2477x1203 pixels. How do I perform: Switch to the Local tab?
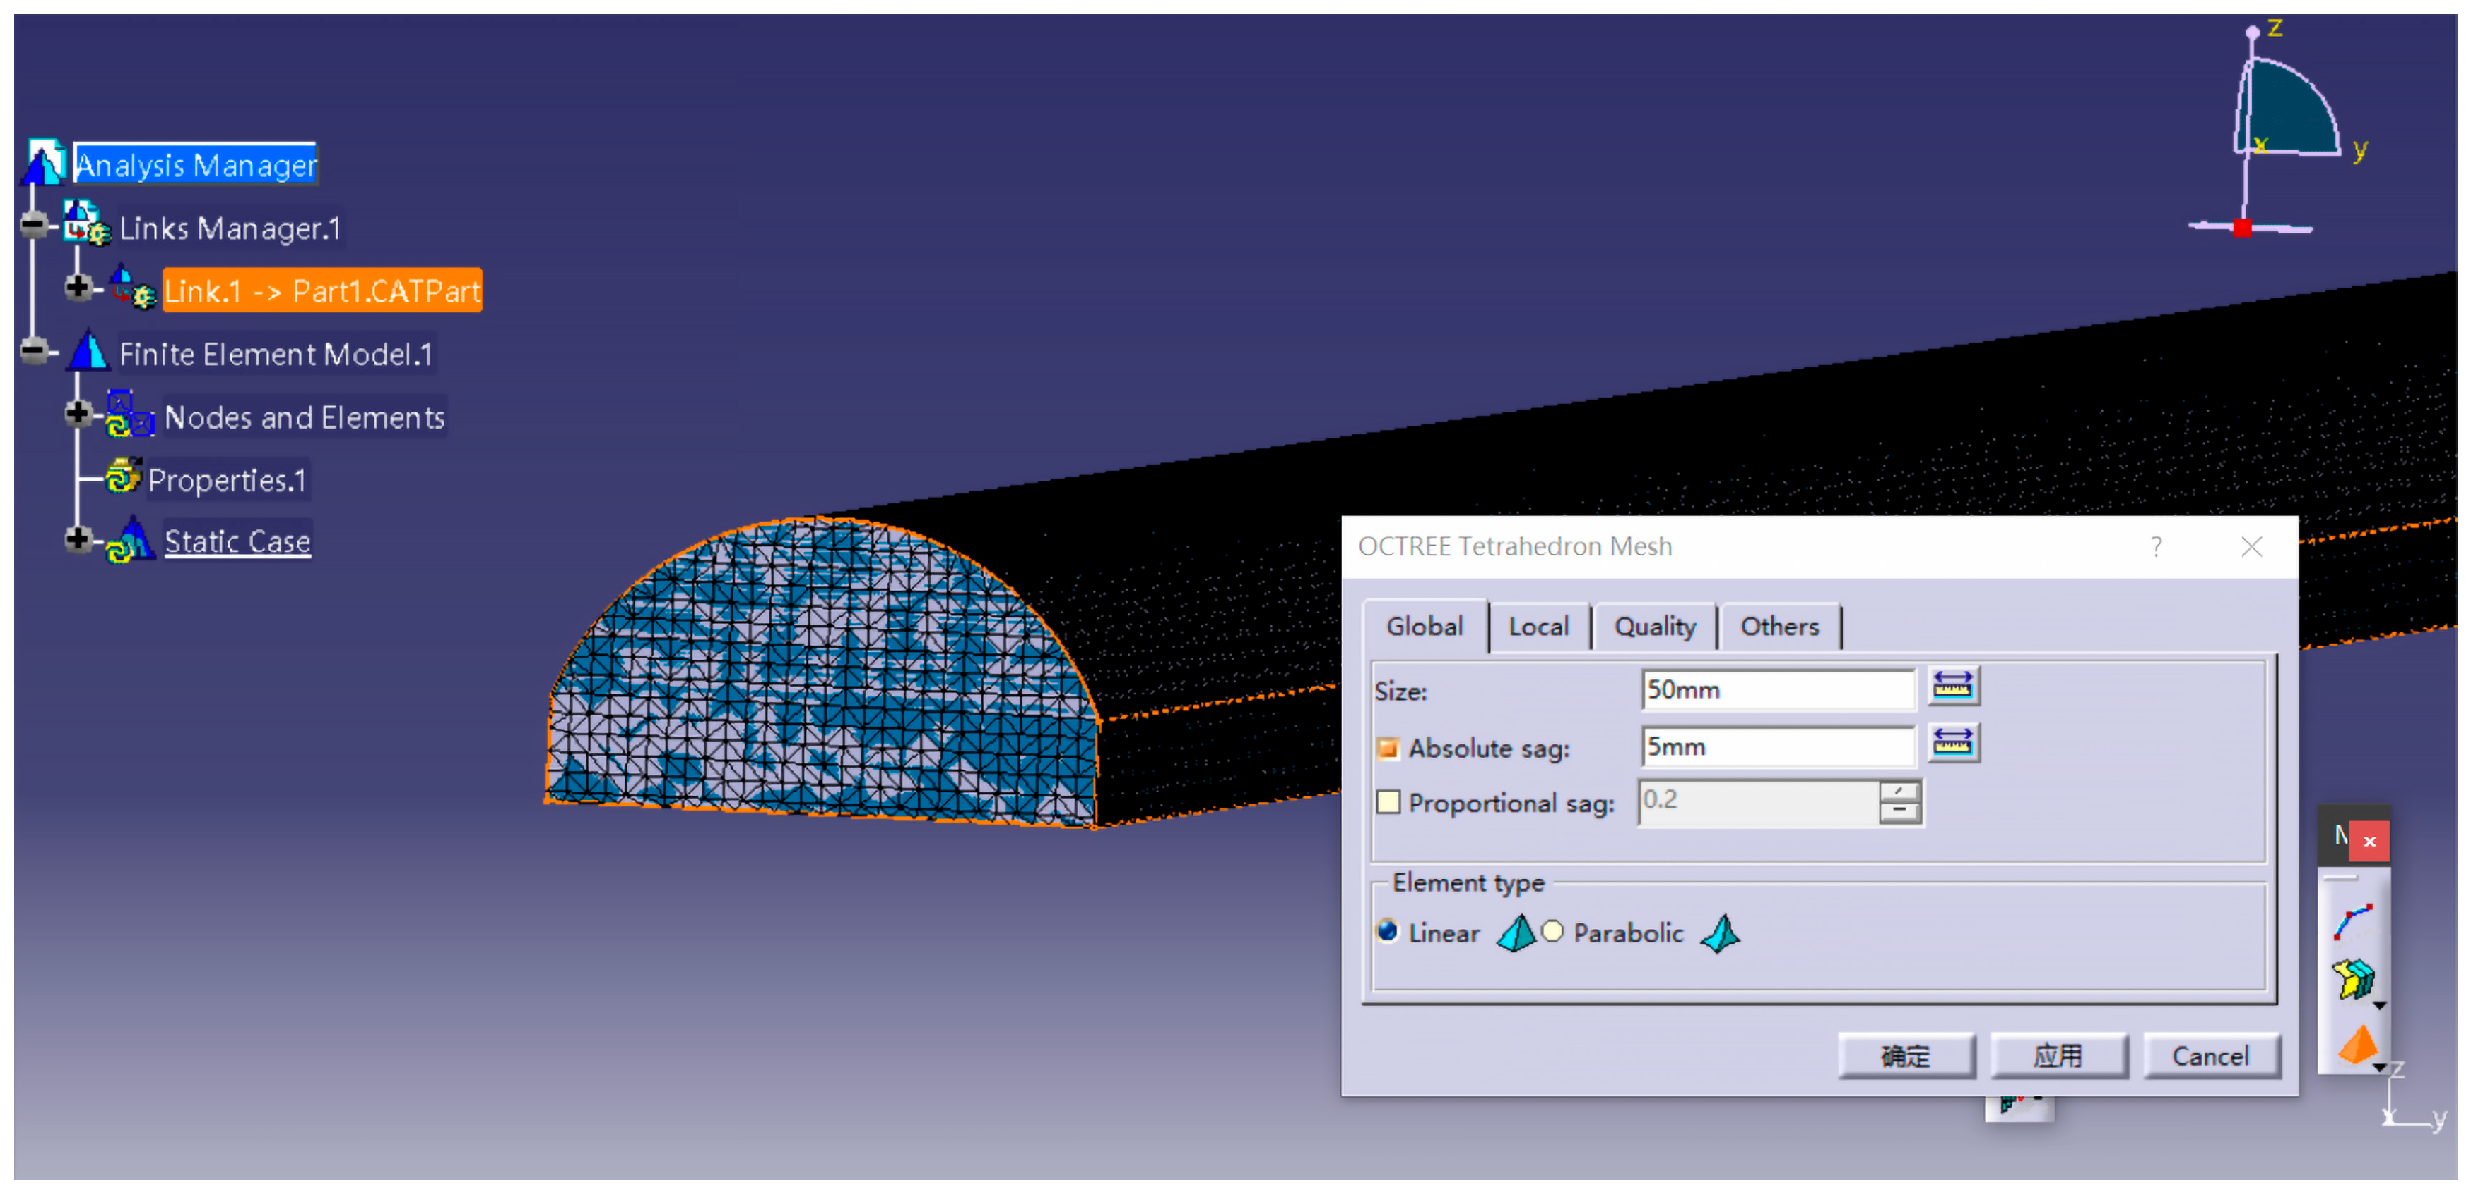(x=1538, y=627)
